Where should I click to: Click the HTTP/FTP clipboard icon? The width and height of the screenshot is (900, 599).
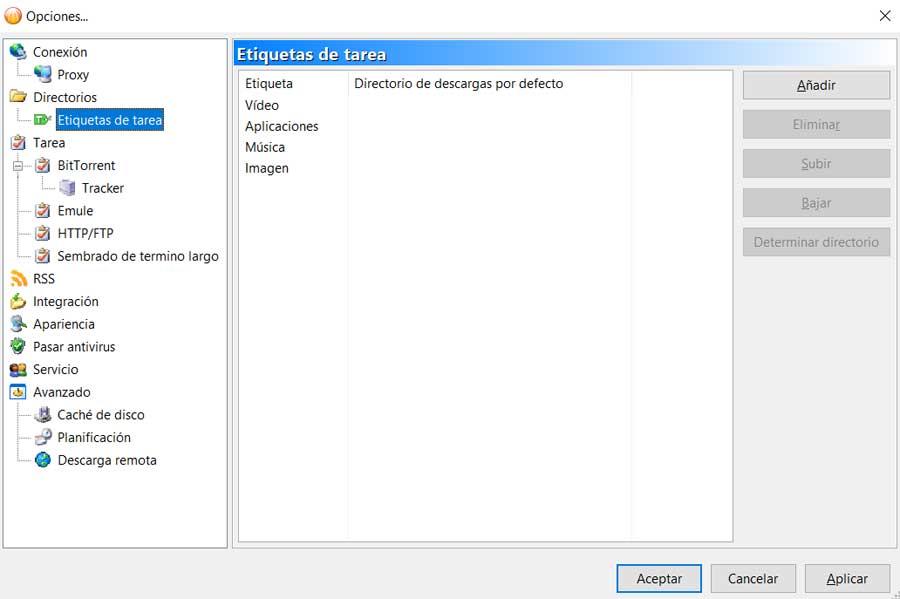(x=42, y=233)
